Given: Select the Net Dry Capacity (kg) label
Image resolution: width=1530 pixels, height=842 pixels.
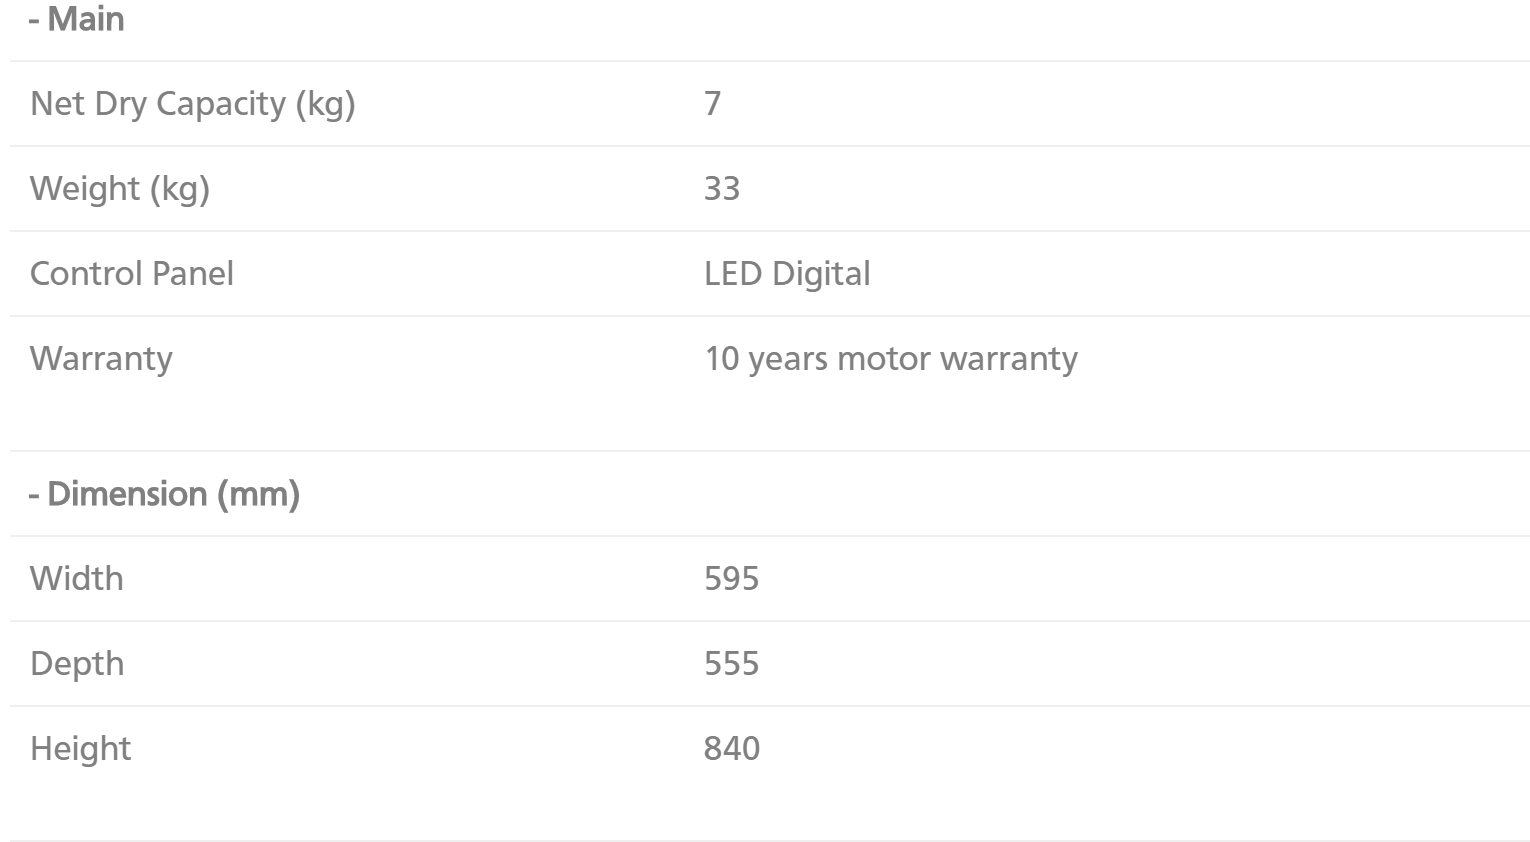Looking at the screenshot, I should pyautogui.click(x=193, y=104).
